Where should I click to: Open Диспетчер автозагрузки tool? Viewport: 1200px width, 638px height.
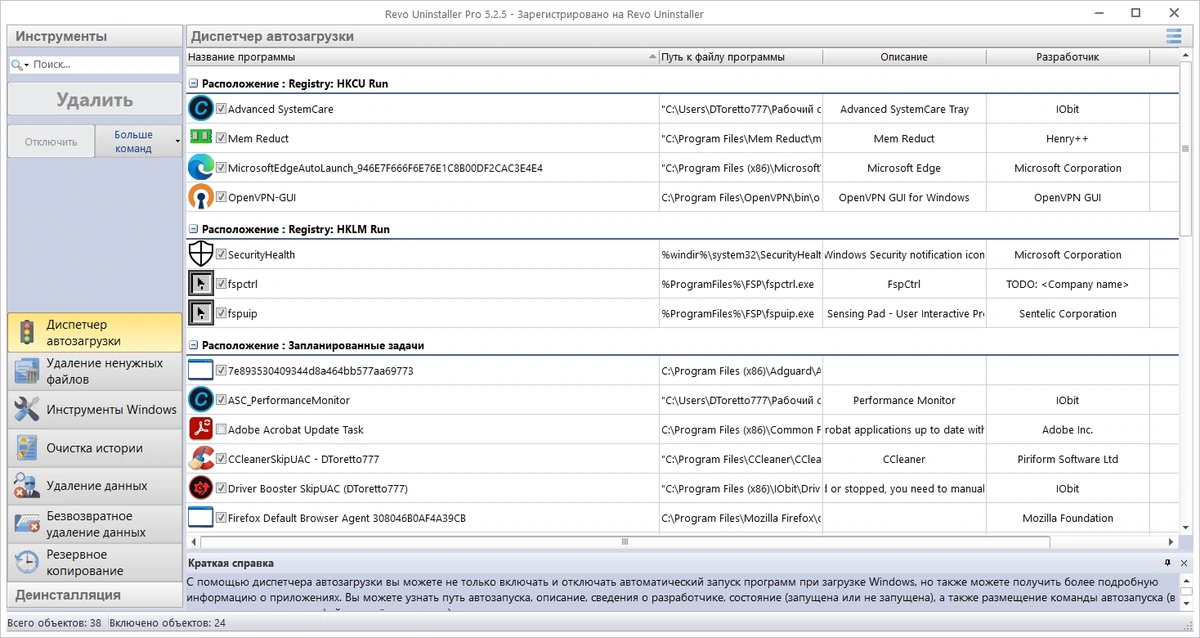95,333
